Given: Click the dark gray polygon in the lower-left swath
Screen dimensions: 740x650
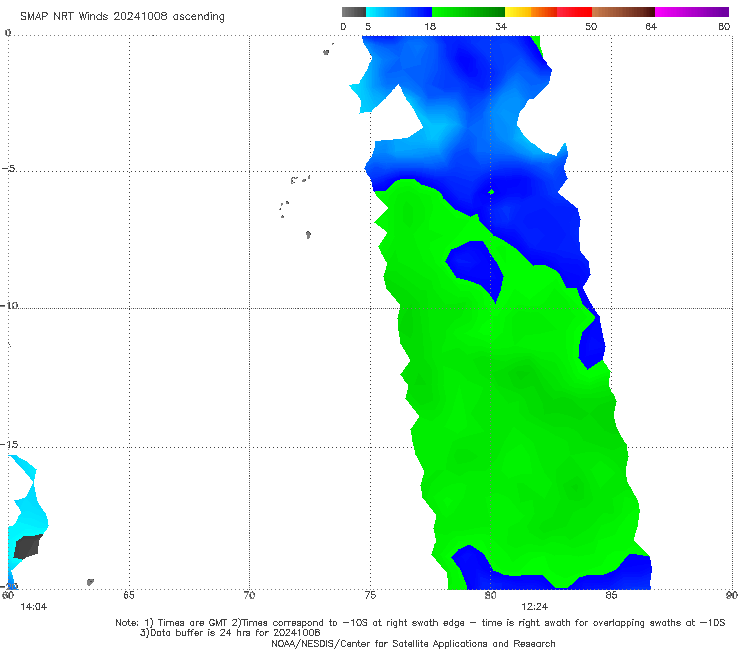Looking at the screenshot, I should [x=28, y=547].
